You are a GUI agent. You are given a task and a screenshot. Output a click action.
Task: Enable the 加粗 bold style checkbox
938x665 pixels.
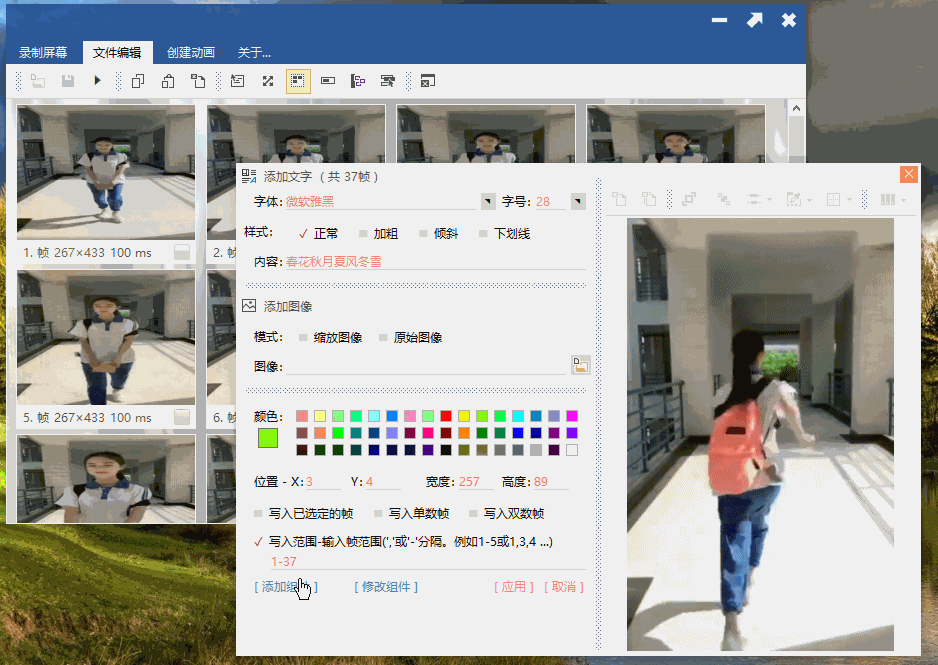[x=378, y=233]
